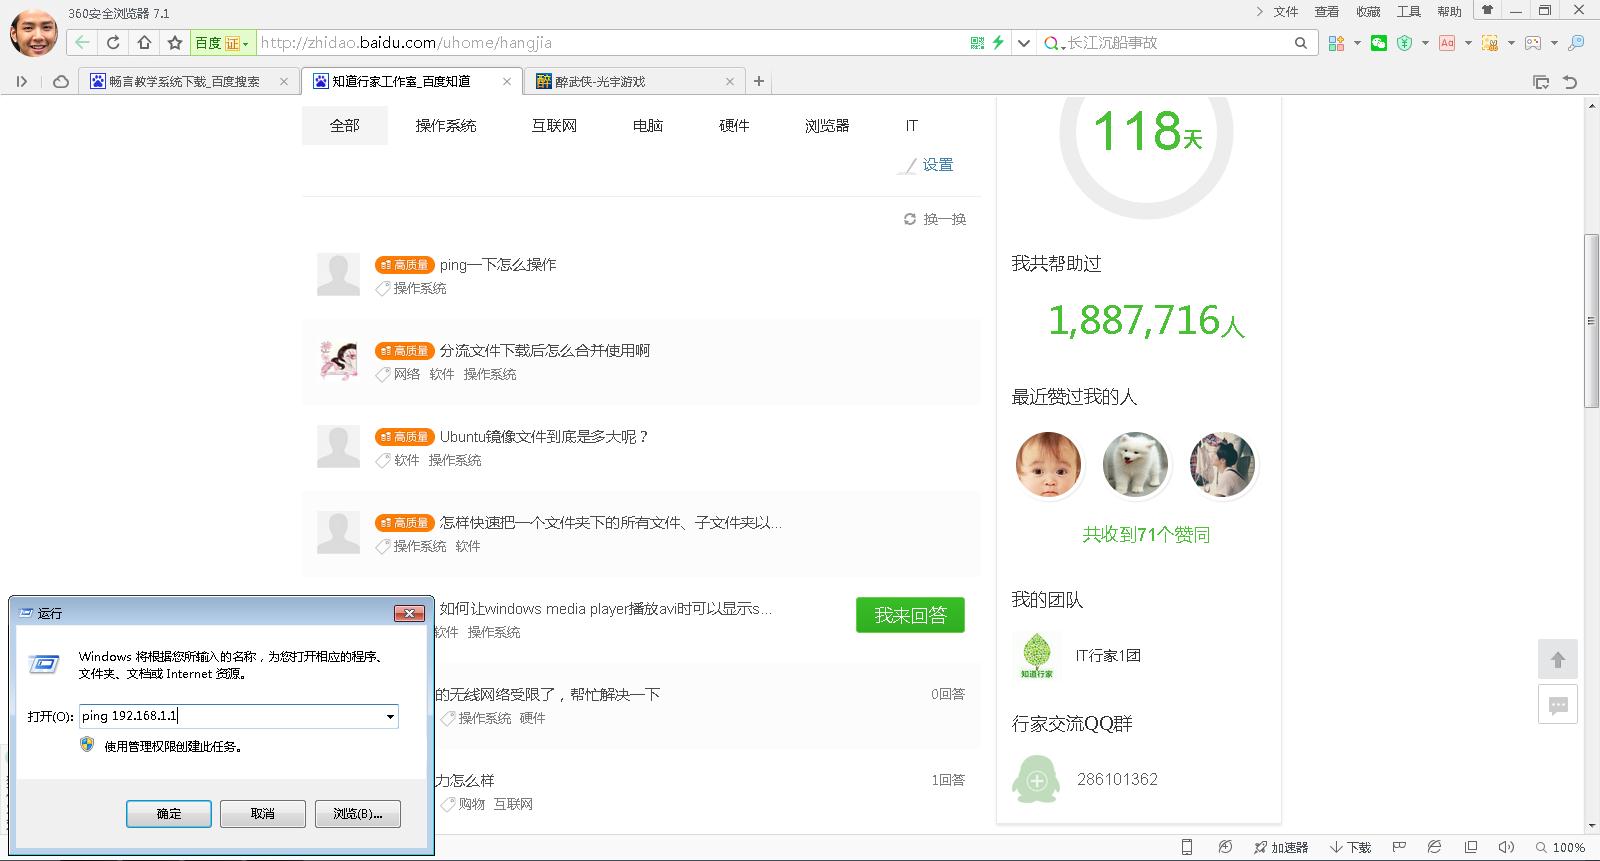This screenshot has height=861, width=1600.
Task: Open 设置 settings for question categories
Action: coord(927,165)
